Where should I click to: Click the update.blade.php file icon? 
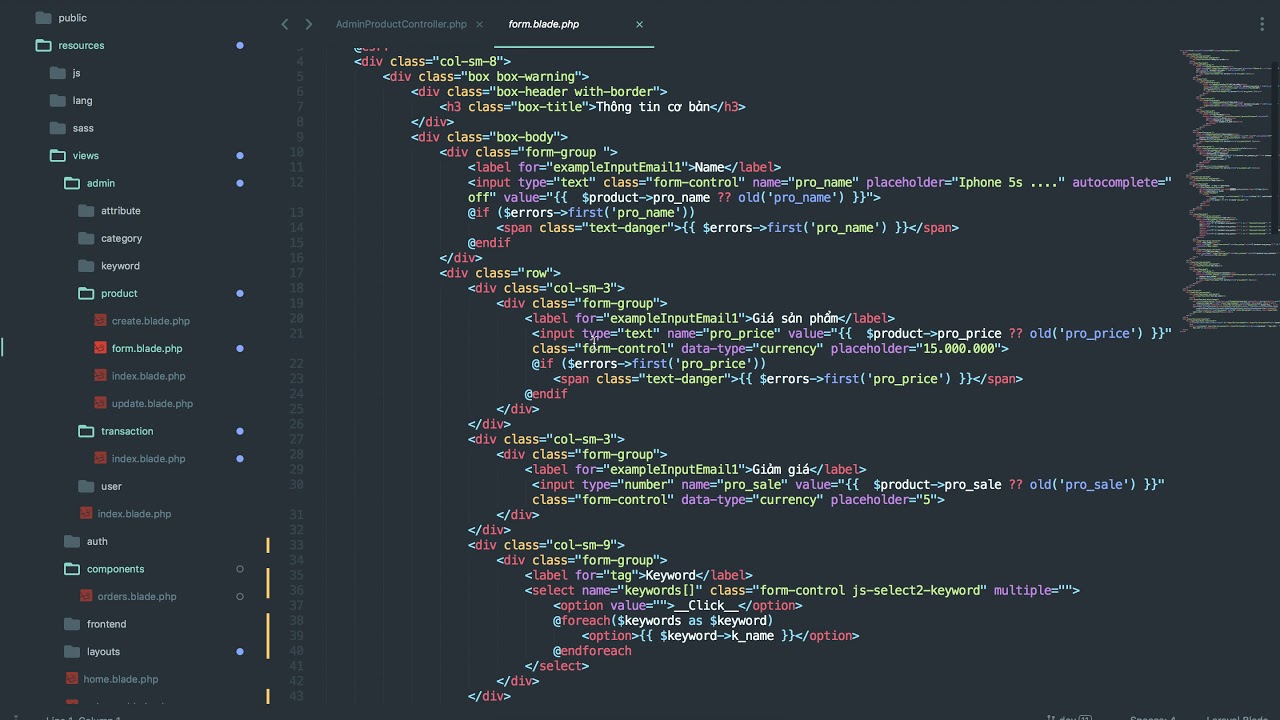(100, 403)
